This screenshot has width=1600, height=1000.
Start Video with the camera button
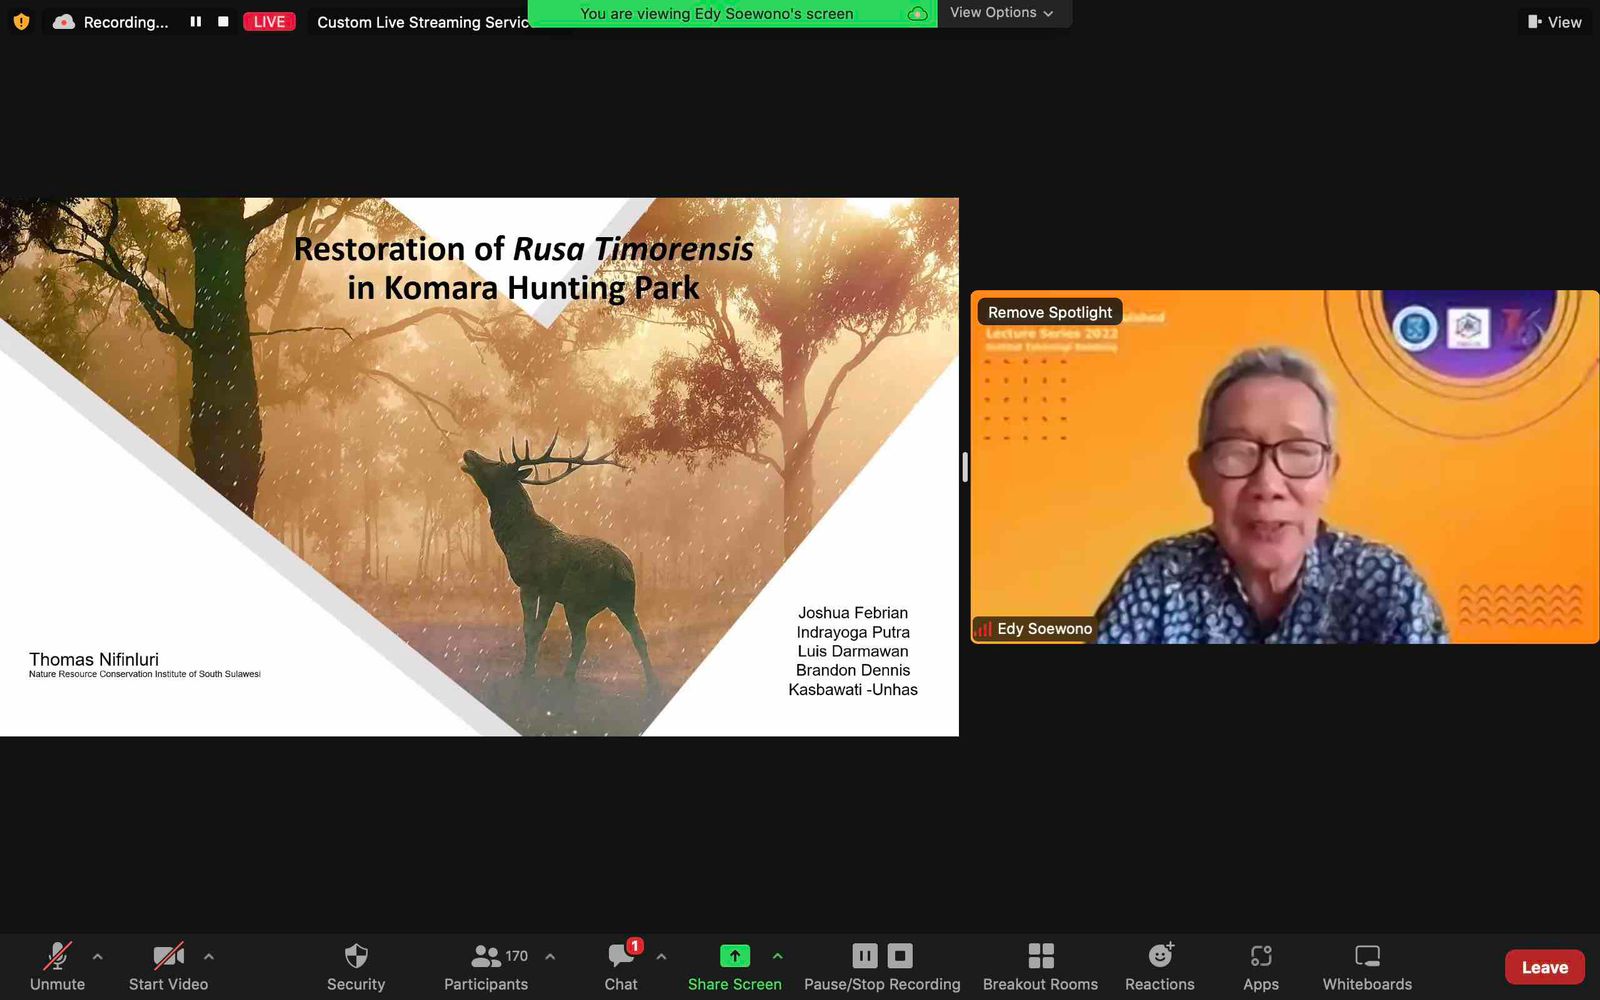tap(168, 966)
